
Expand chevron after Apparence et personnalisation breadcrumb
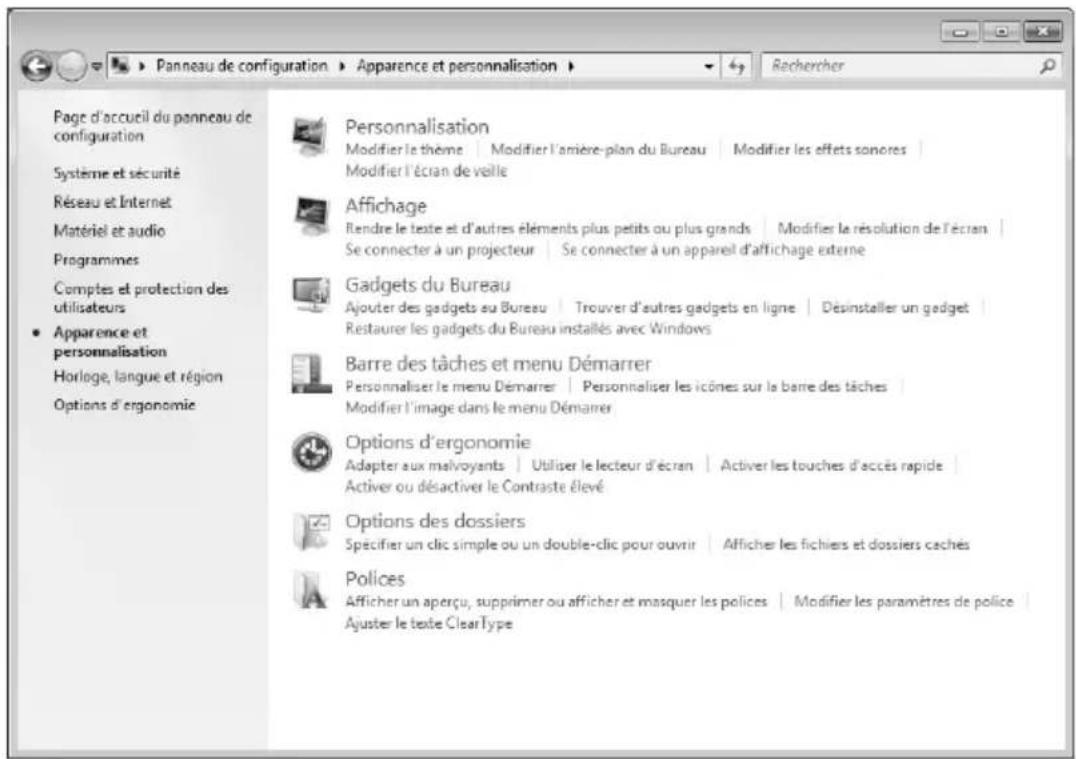pyautogui.click(x=571, y=67)
